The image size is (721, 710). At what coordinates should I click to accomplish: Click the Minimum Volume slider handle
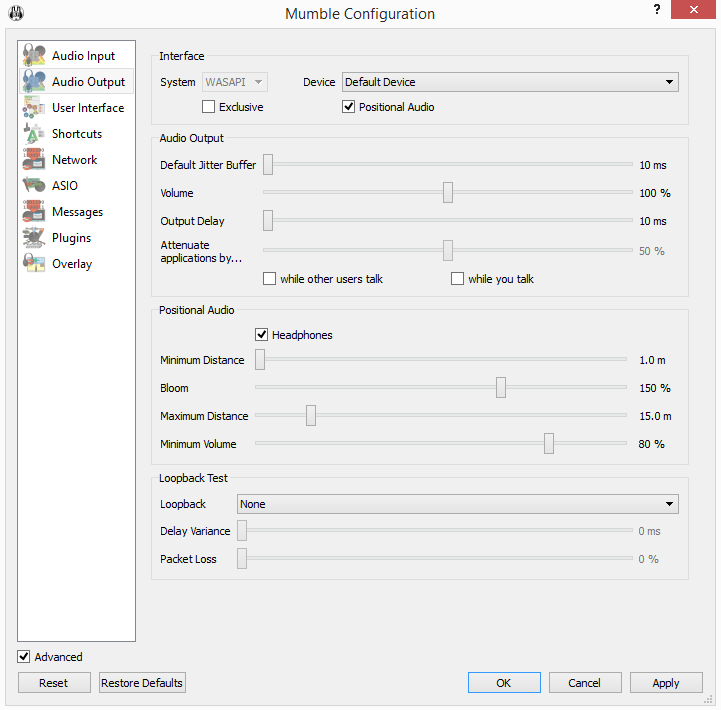[549, 444]
